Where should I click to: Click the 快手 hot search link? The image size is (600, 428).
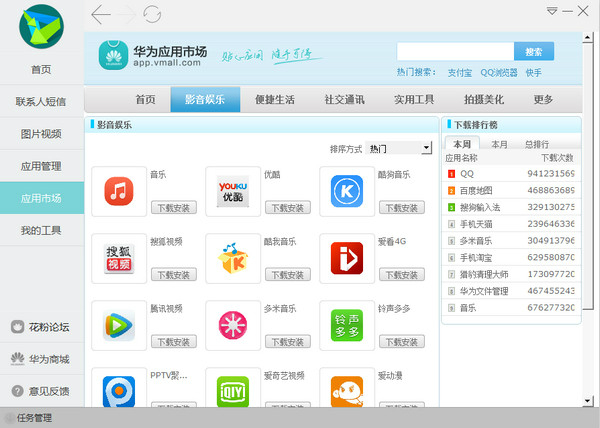pyautogui.click(x=533, y=73)
